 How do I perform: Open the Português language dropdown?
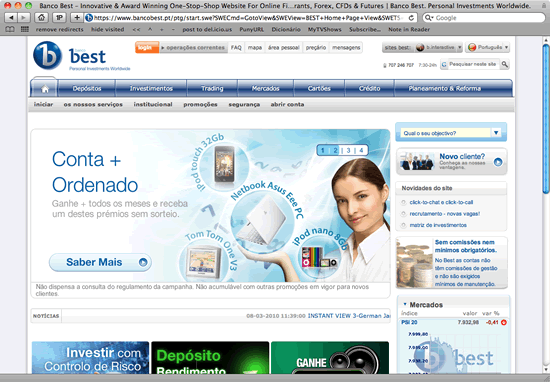[x=488, y=47]
